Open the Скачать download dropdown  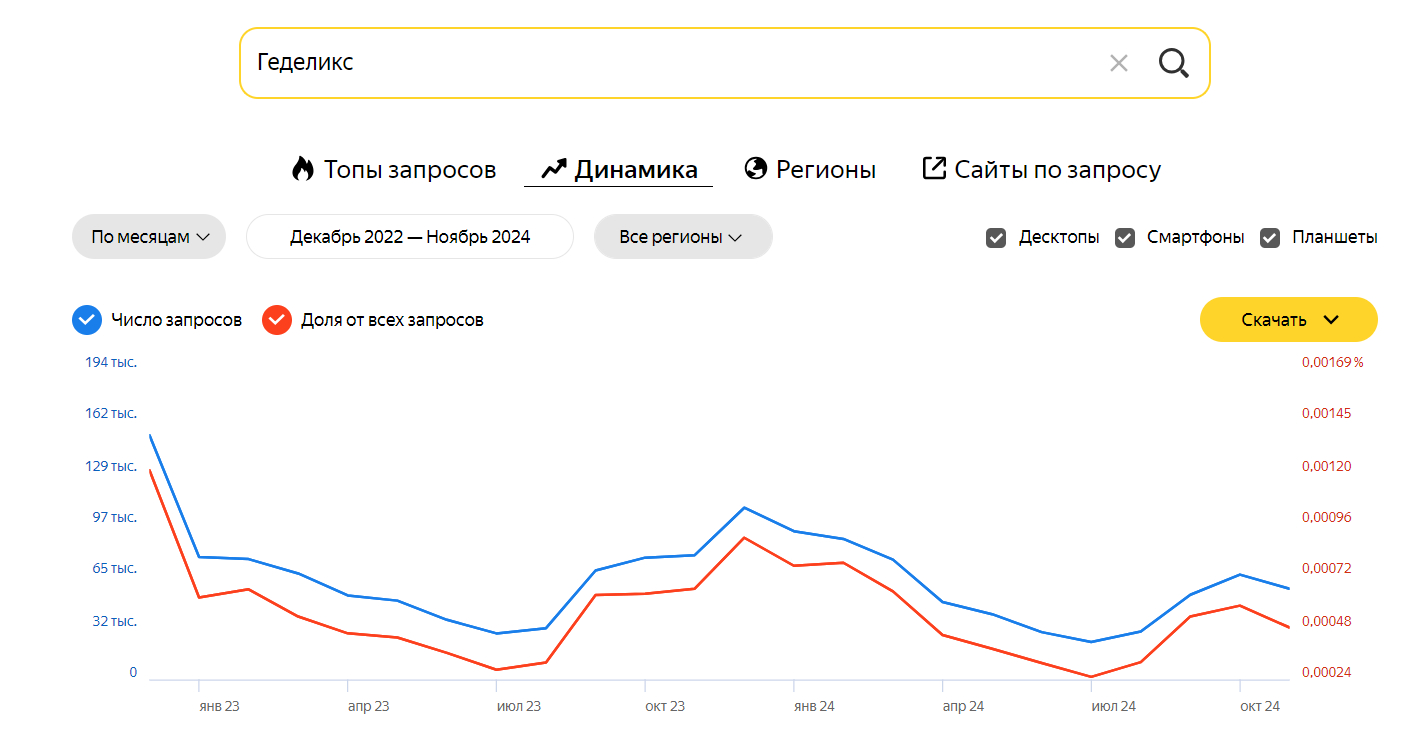coord(1288,320)
